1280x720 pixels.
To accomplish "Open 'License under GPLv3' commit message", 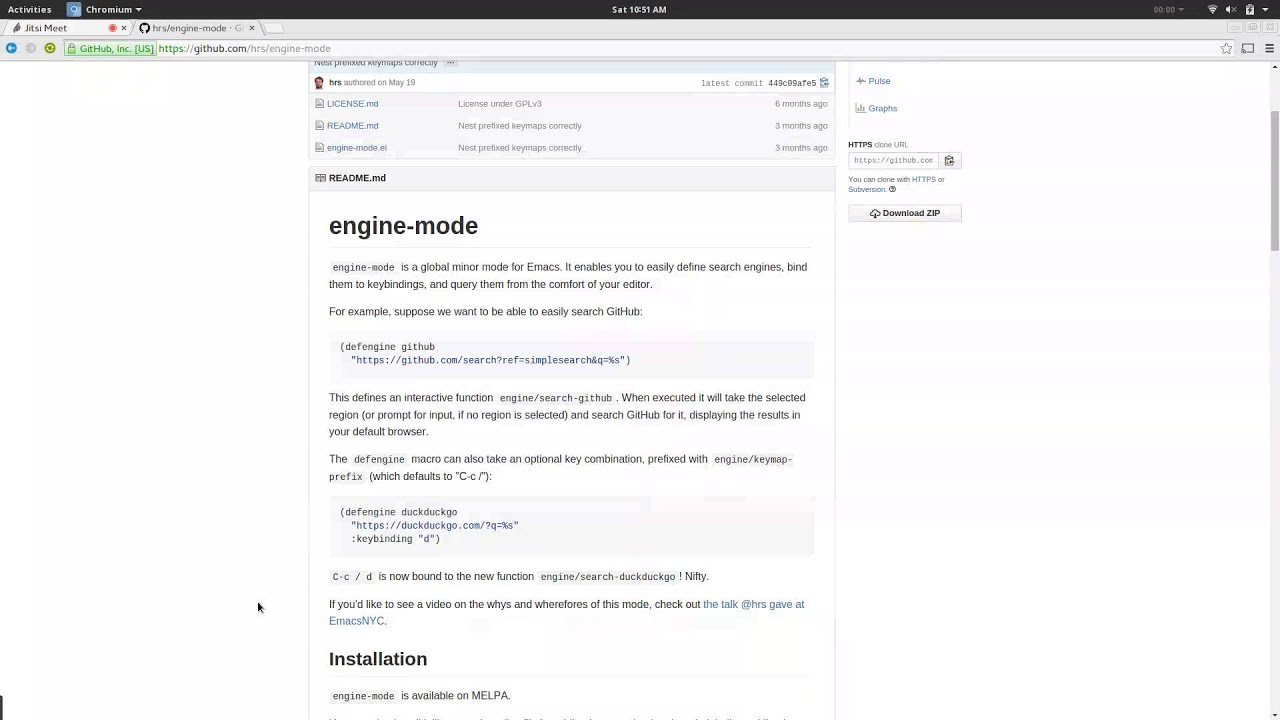I will click(500, 104).
